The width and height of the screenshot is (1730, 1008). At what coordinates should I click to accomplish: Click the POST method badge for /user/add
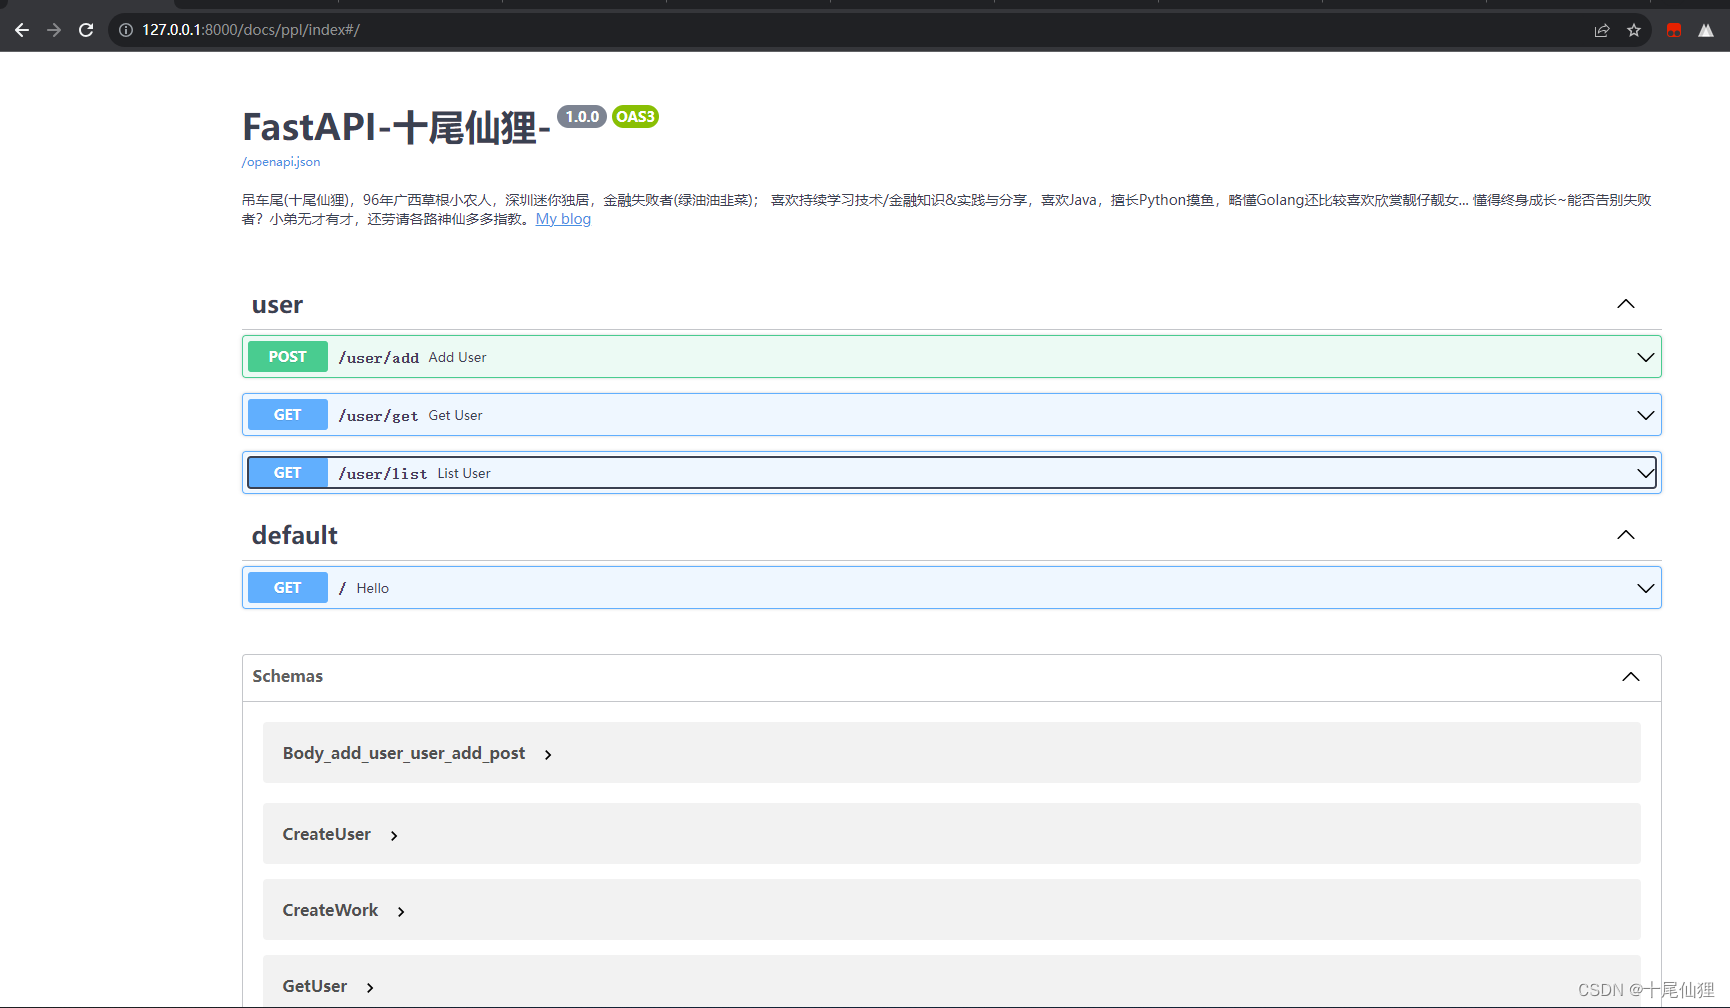(x=288, y=357)
